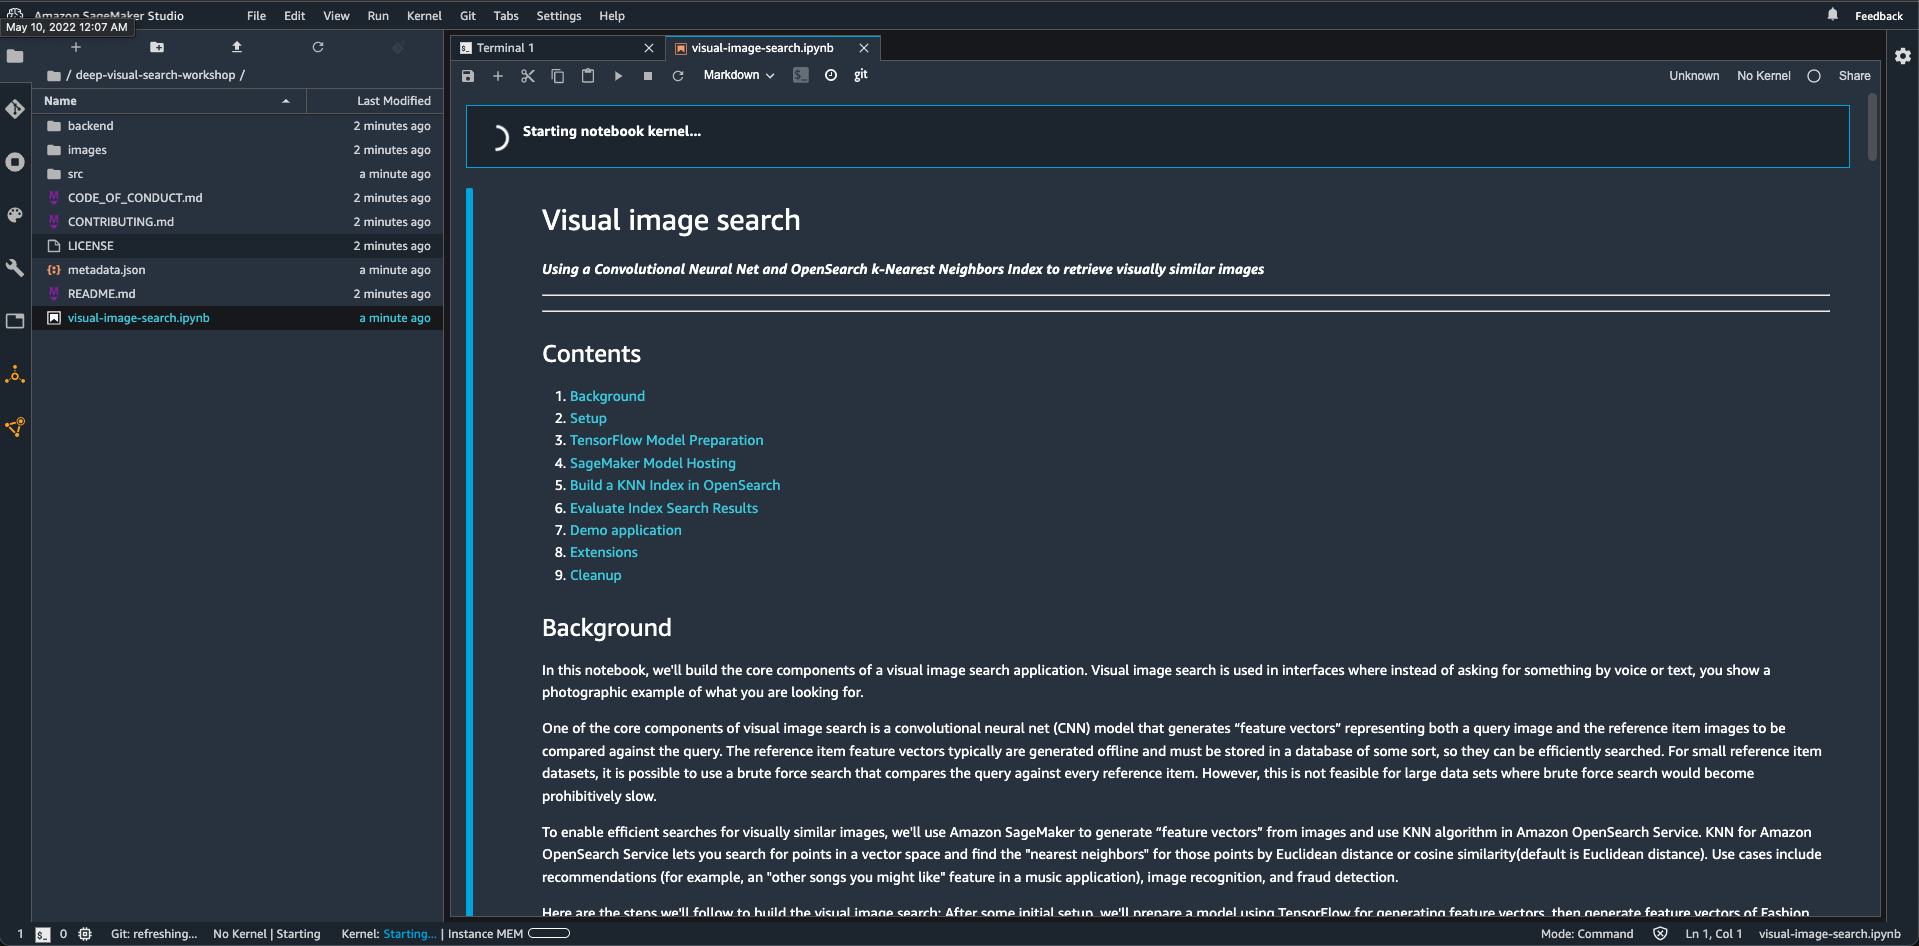Copy the selected cell
The image size is (1919, 946).
pyautogui.click(x=558, y=76)
